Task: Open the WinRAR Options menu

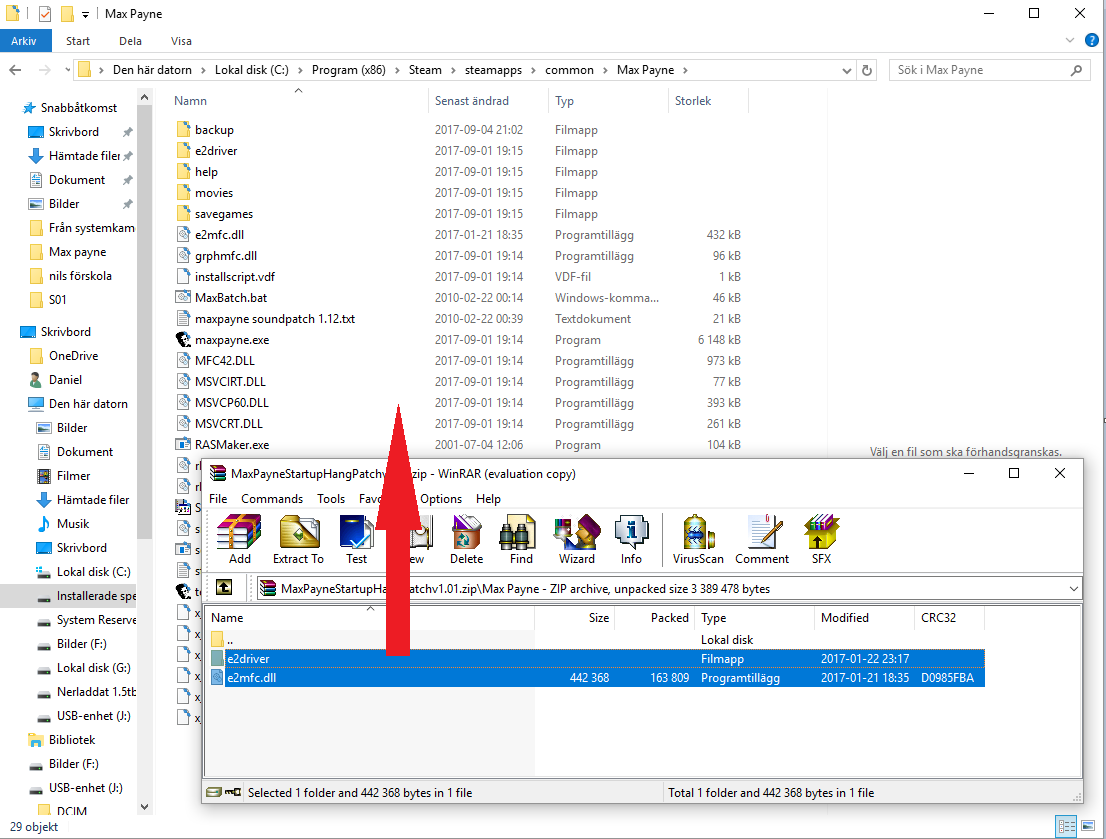Action: (x=441, y=498)
